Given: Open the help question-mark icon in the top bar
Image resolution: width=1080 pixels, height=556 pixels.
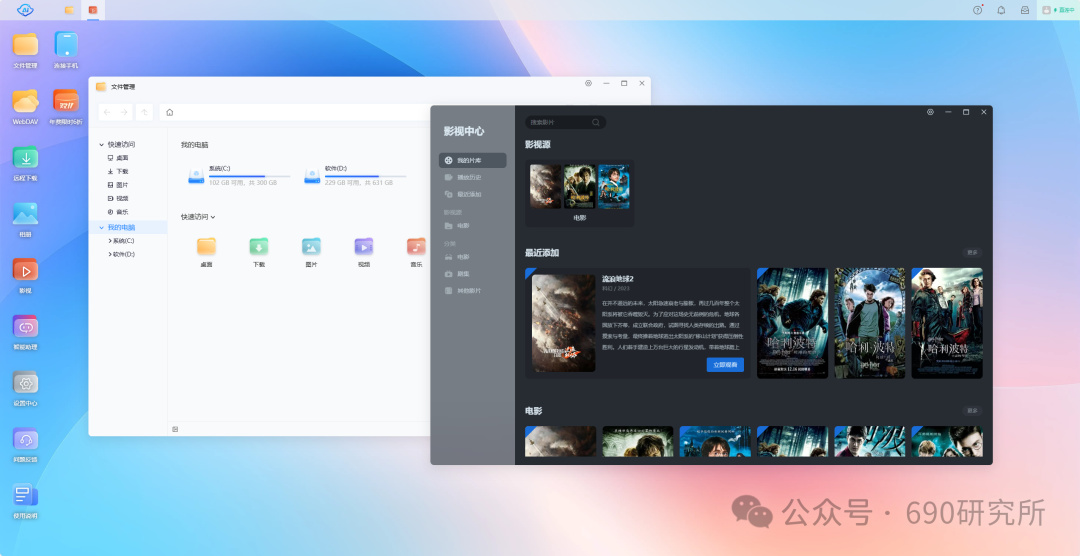Looking at the screenshot, I should tap(977, 10).
